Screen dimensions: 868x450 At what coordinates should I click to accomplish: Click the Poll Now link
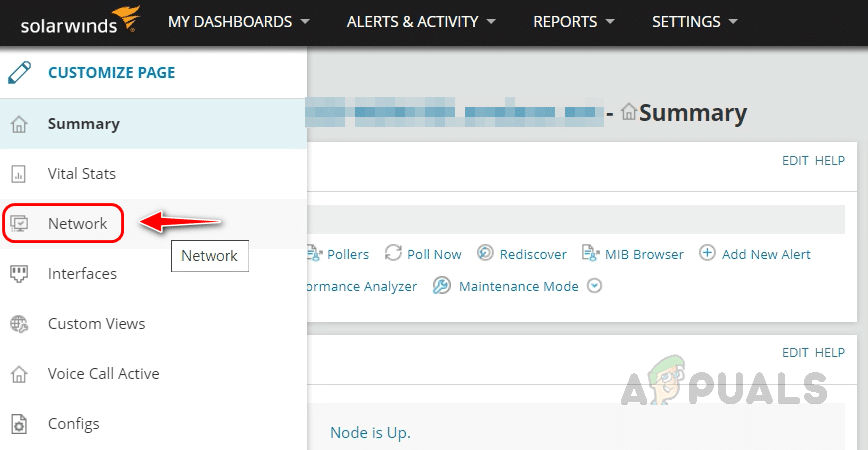point(434,254)
